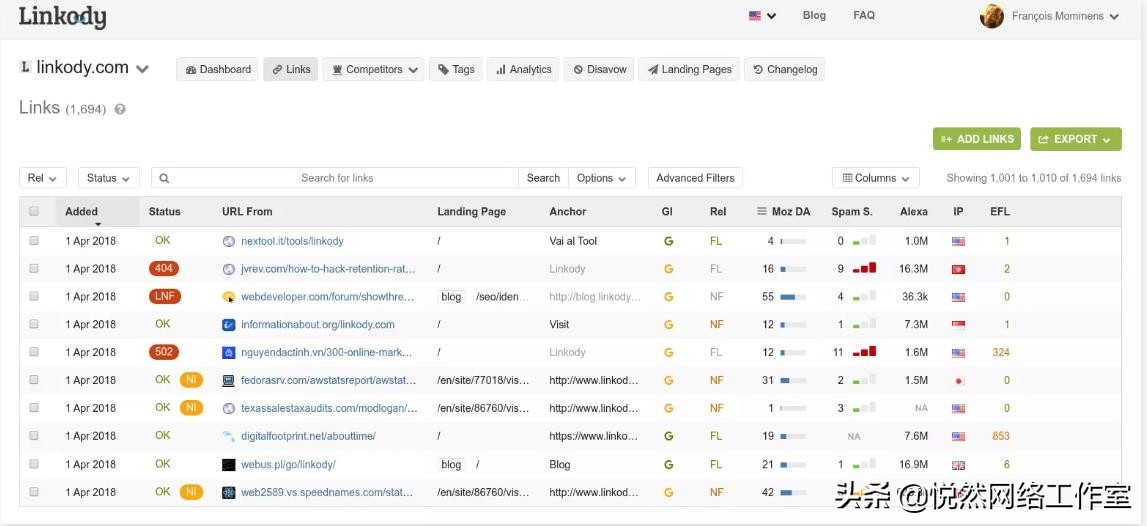Sort by the Moz DA column header
The image size is (1147, 526).
(x=791, y=211)
